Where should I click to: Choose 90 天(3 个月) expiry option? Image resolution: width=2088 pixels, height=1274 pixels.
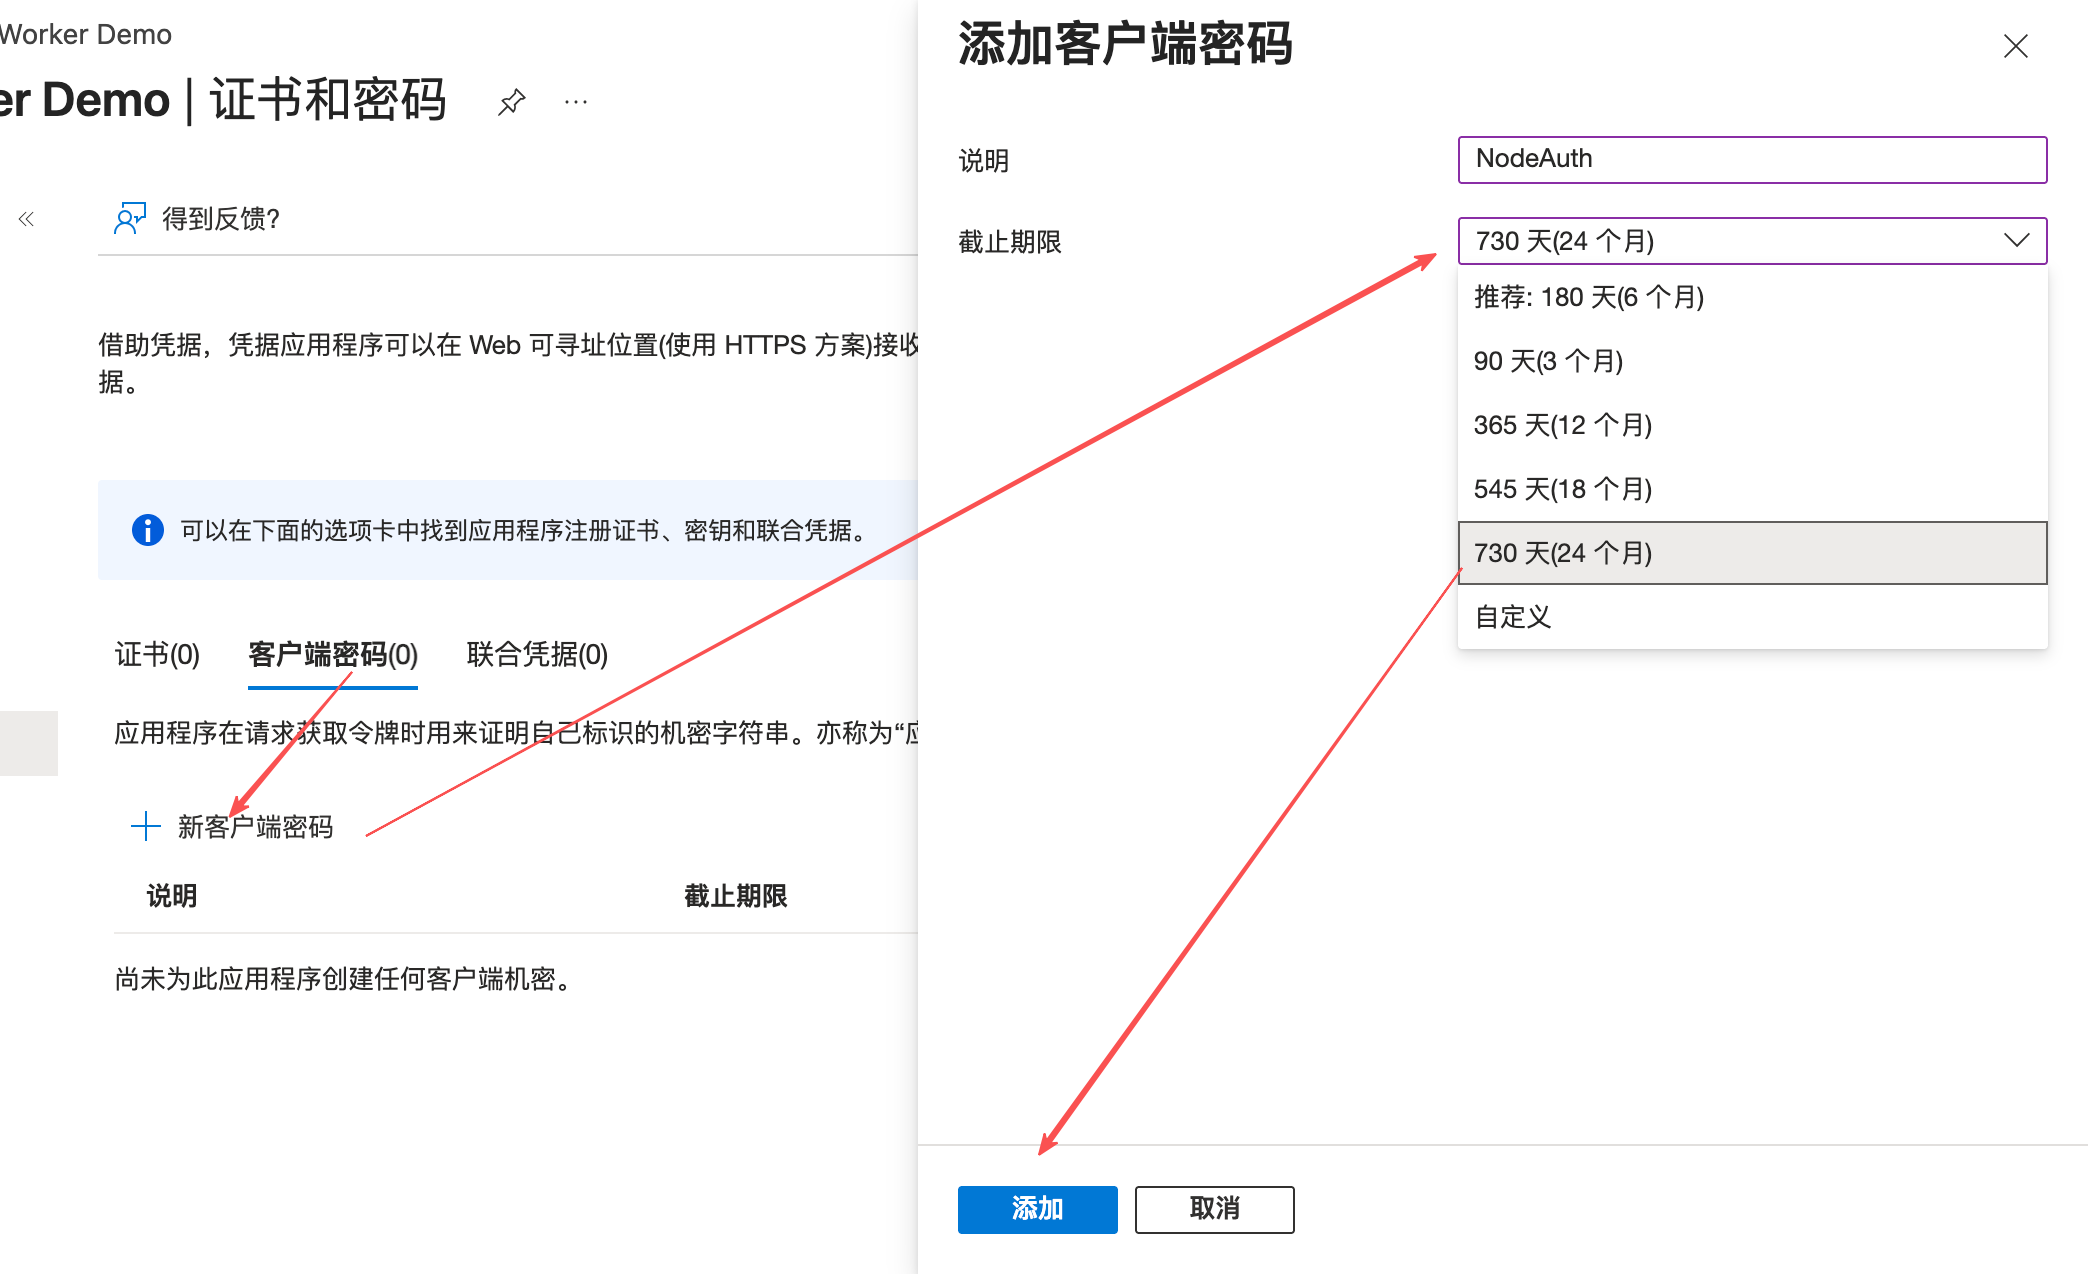pyautogui.click(x=1548, y=361)
